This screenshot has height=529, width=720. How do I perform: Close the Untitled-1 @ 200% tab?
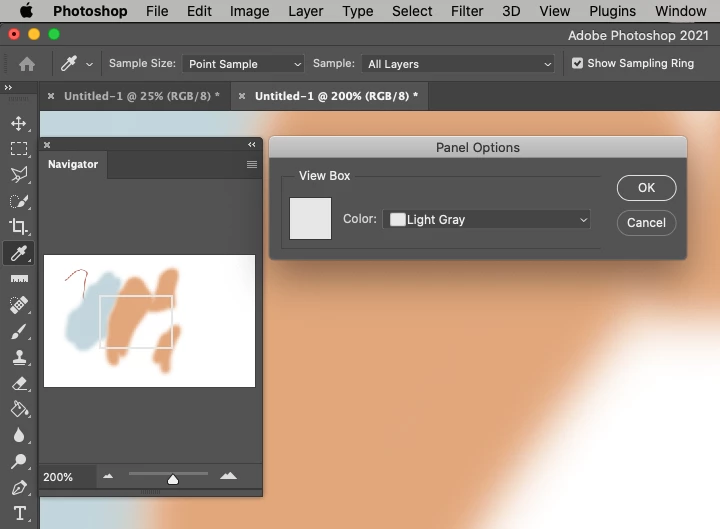pyautogui.click(x=242, y=96)
